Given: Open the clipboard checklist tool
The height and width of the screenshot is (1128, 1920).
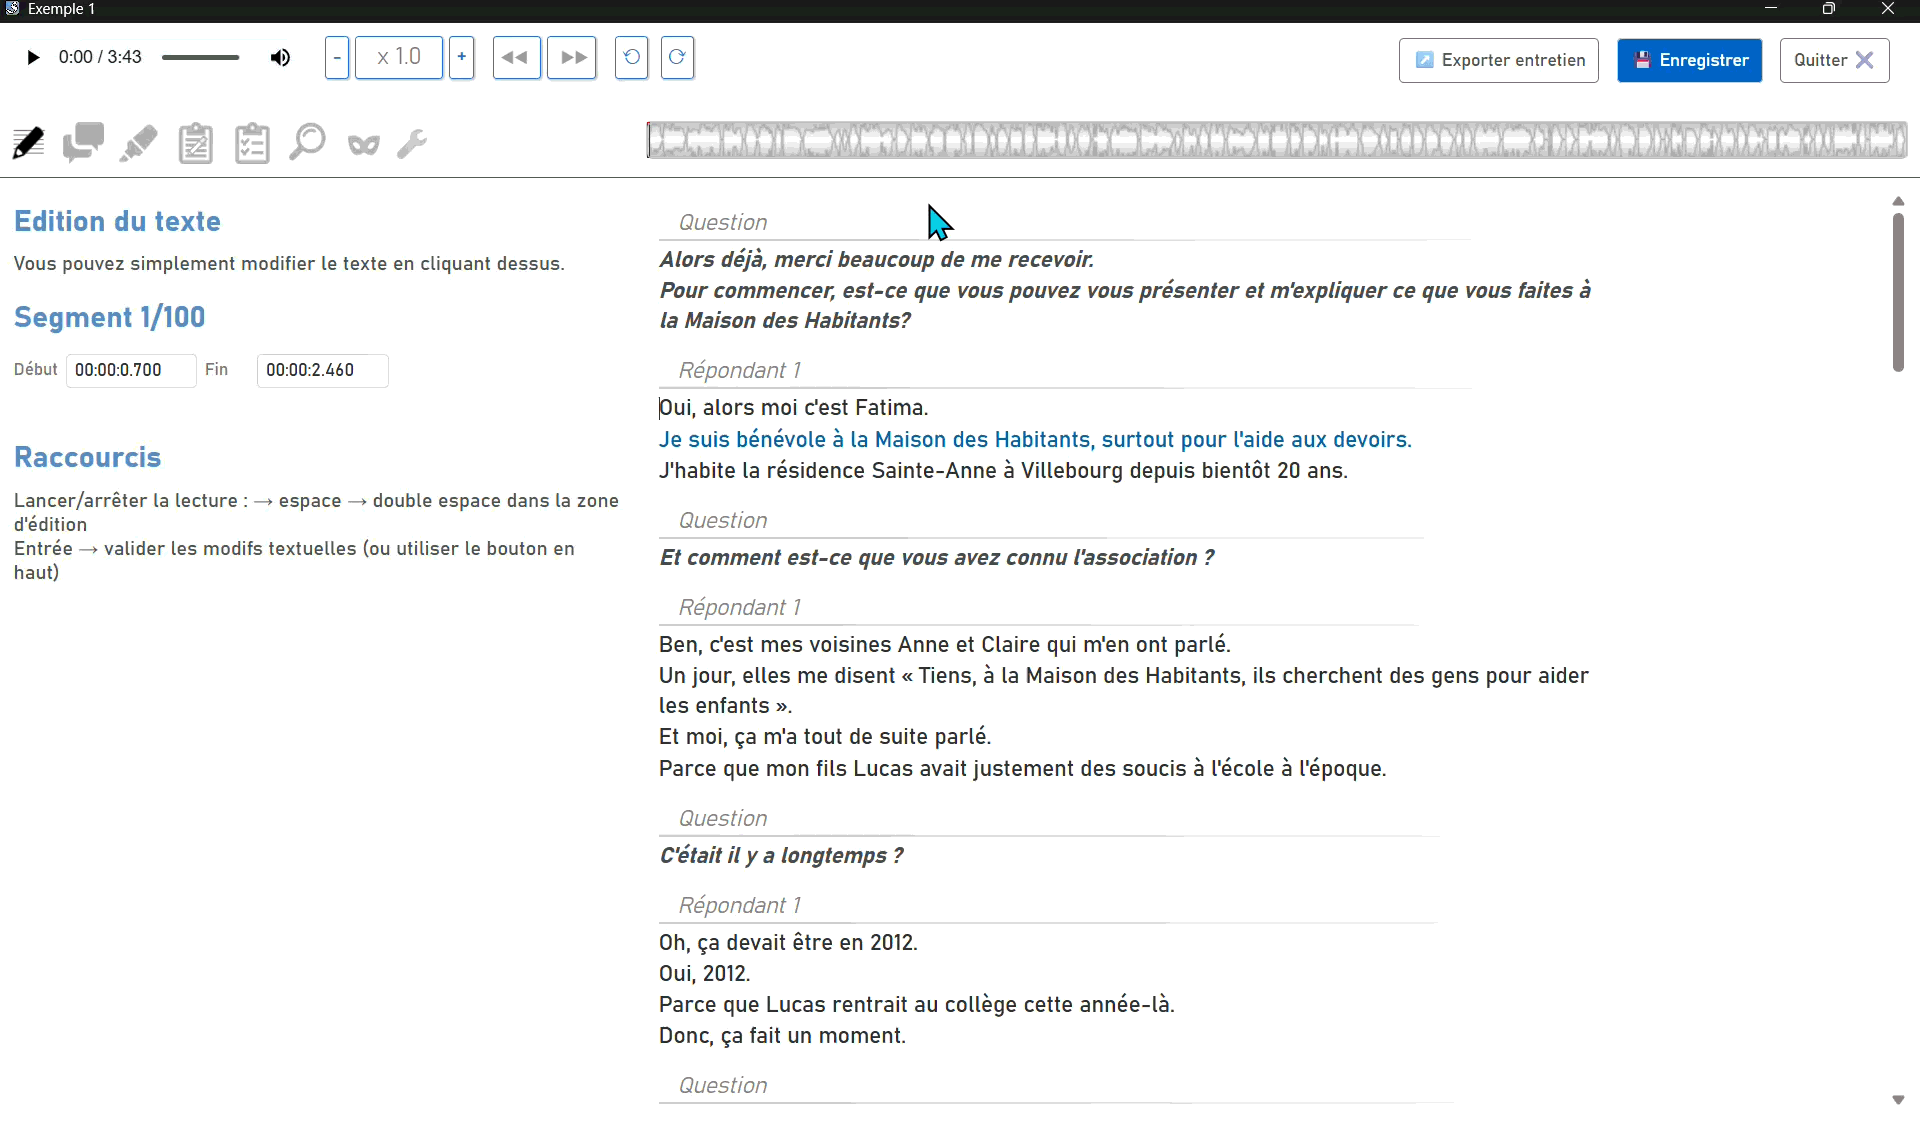Looking at the screenshot, I should 252,144.
